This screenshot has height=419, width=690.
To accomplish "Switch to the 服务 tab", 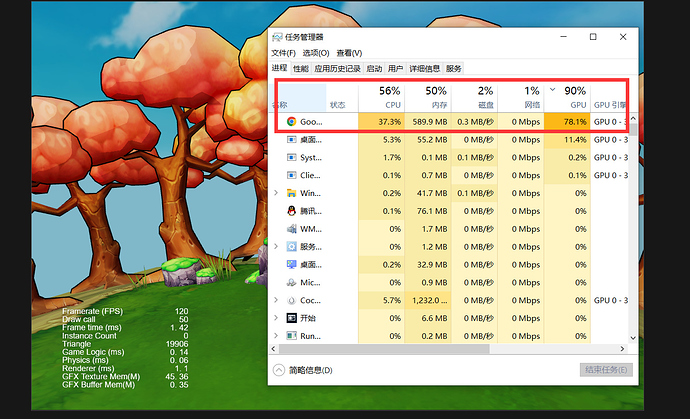I will (x=454, y=69).
